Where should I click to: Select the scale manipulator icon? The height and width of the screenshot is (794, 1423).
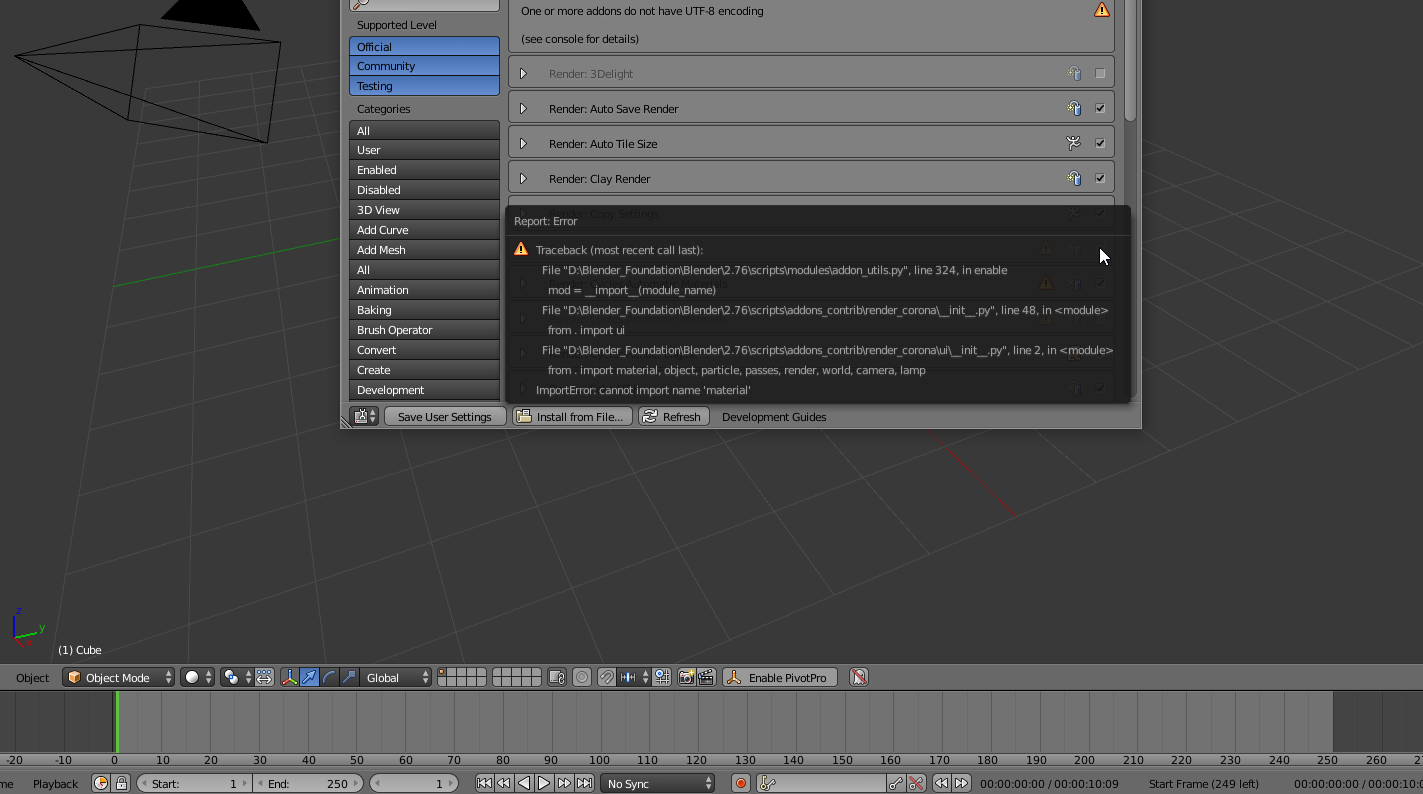coord(349,677)
